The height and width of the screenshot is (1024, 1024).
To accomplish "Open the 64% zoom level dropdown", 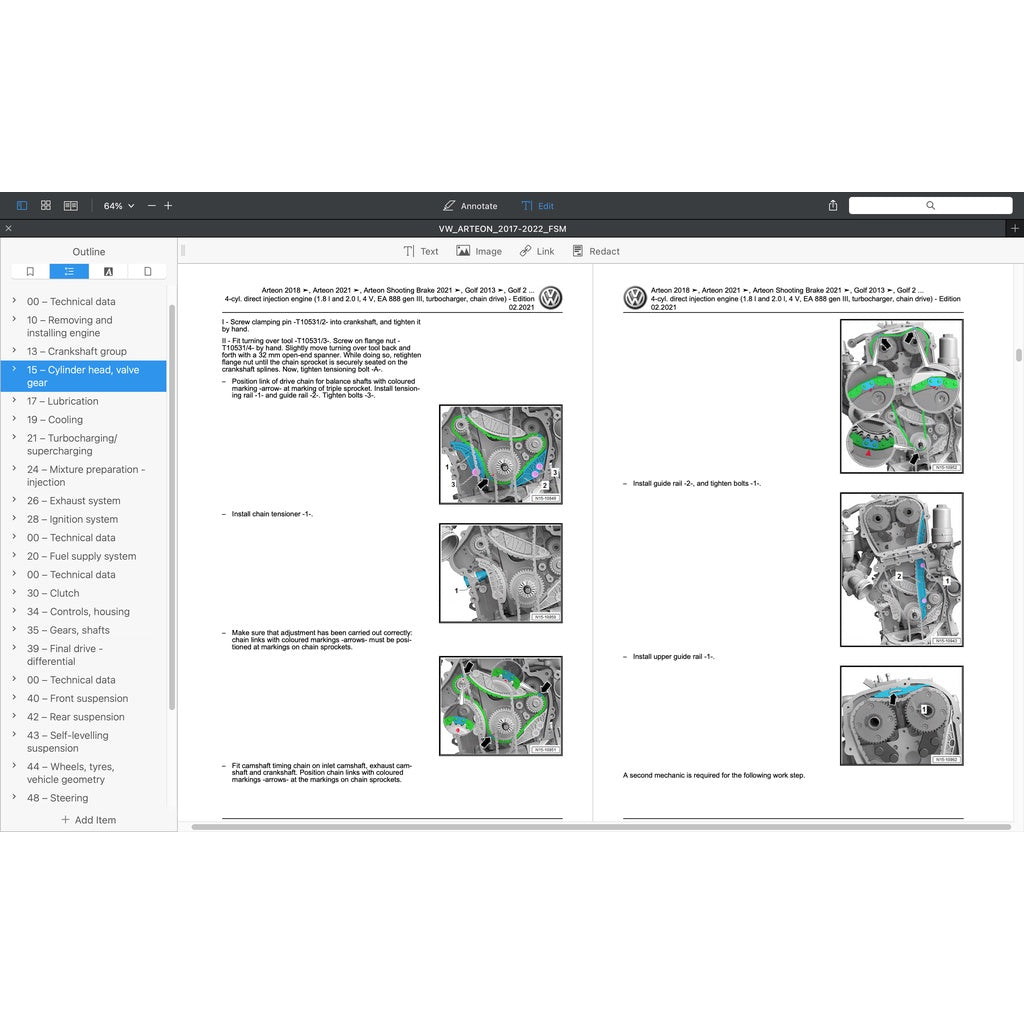I will point(118,206).
